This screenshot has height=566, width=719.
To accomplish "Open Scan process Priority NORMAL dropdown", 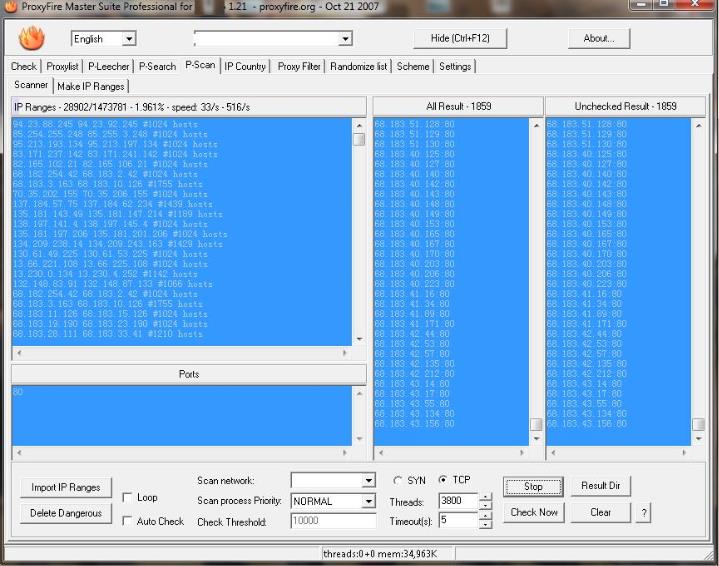I will 368,501.
